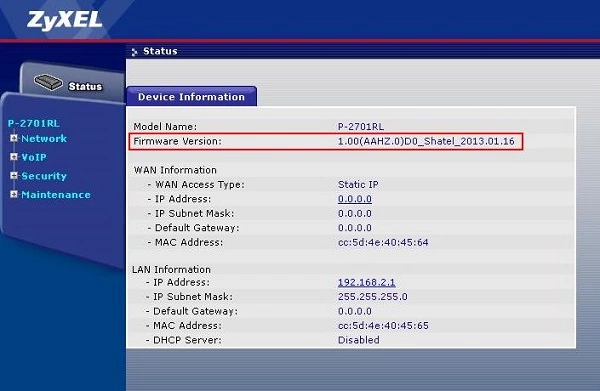Click the WAN IP Subnet Mask value 0.0.0.0
Screen dimensions: 600x391
point(355,213)
